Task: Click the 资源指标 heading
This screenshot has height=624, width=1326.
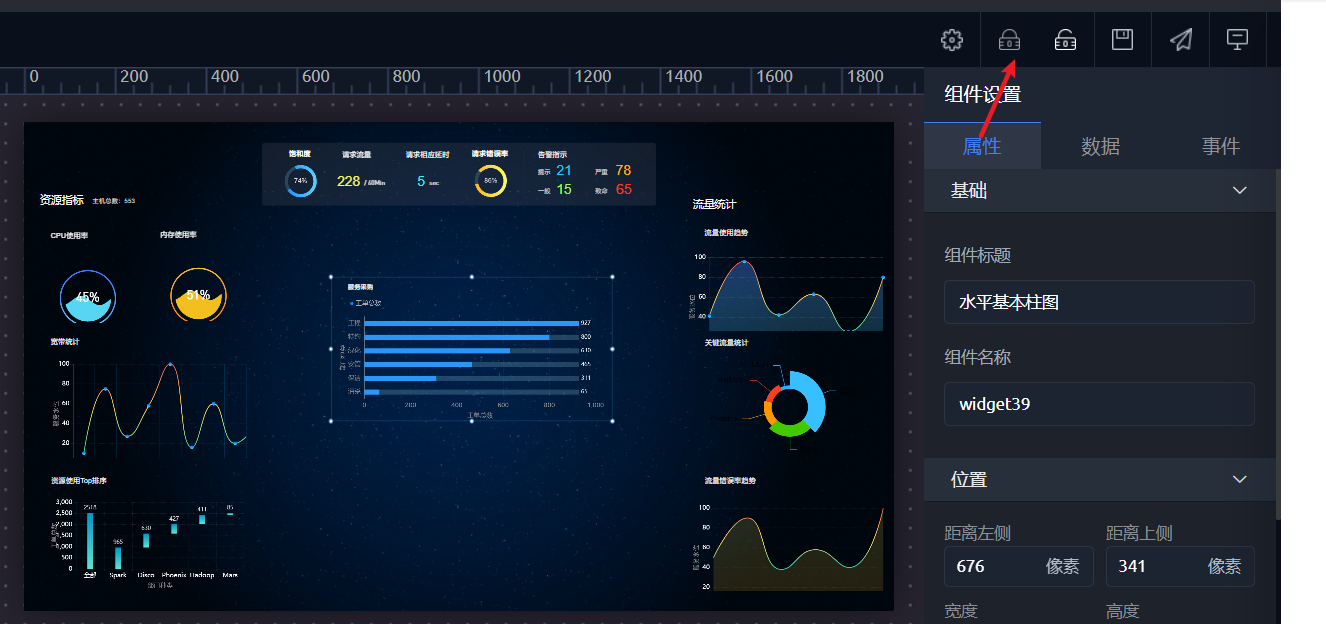Action: click(62, 200)
